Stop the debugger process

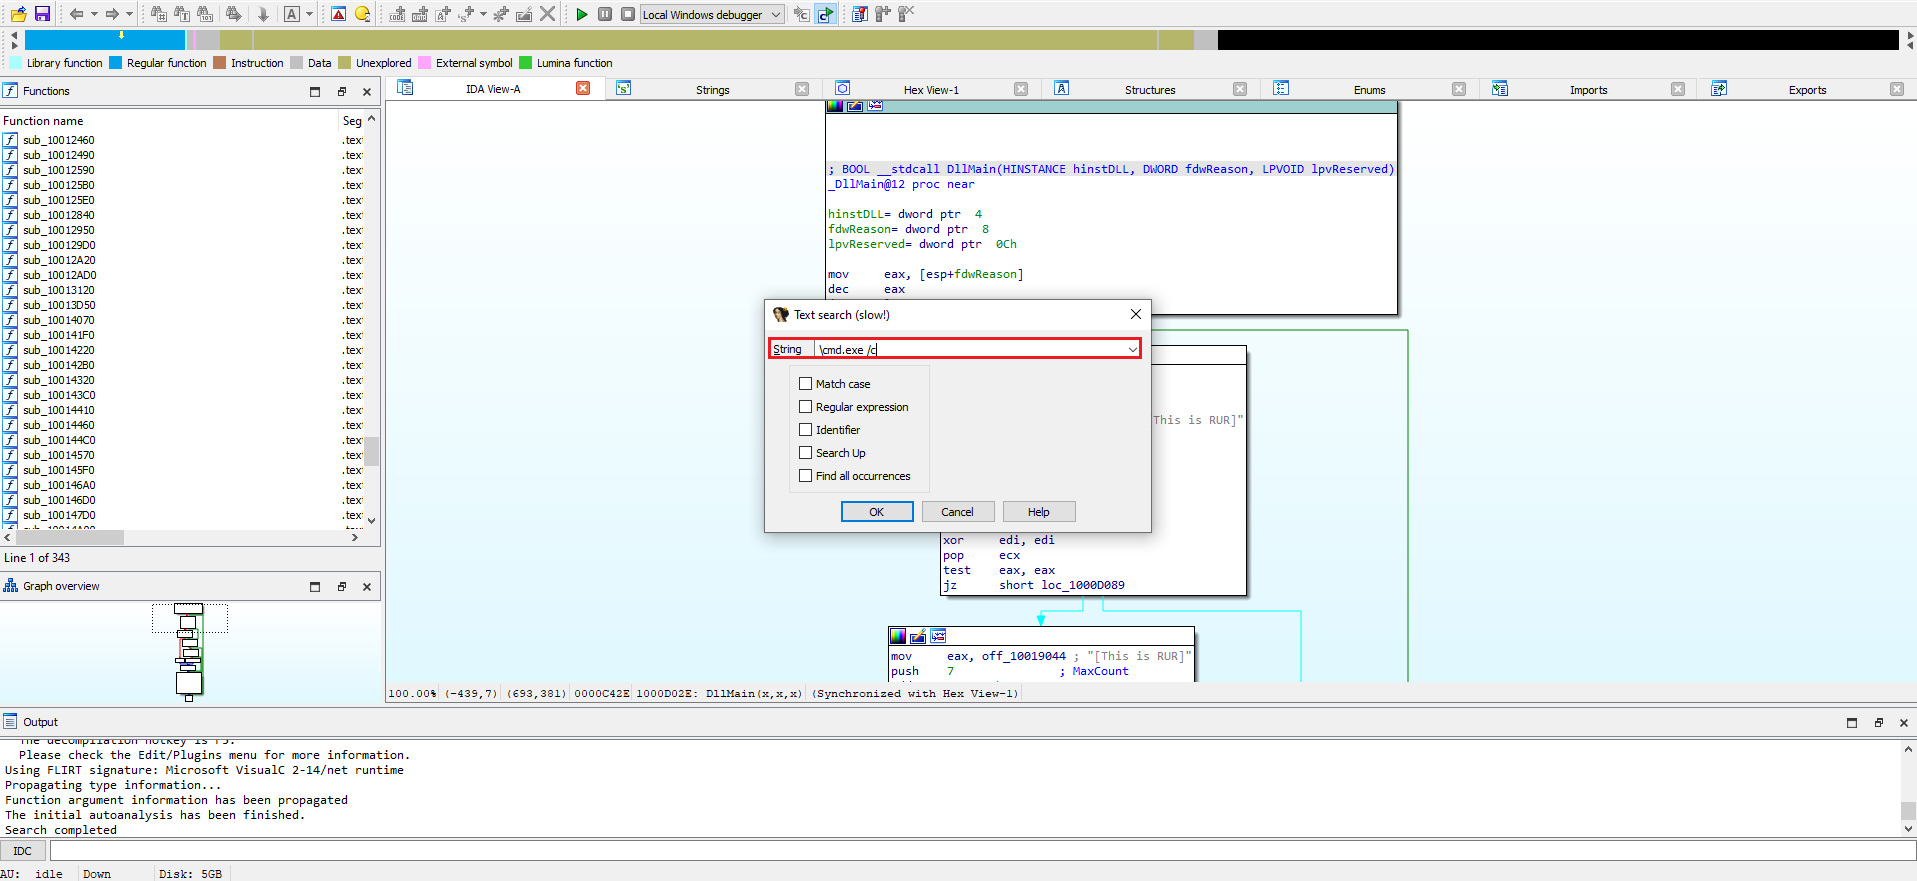(627, 14)
